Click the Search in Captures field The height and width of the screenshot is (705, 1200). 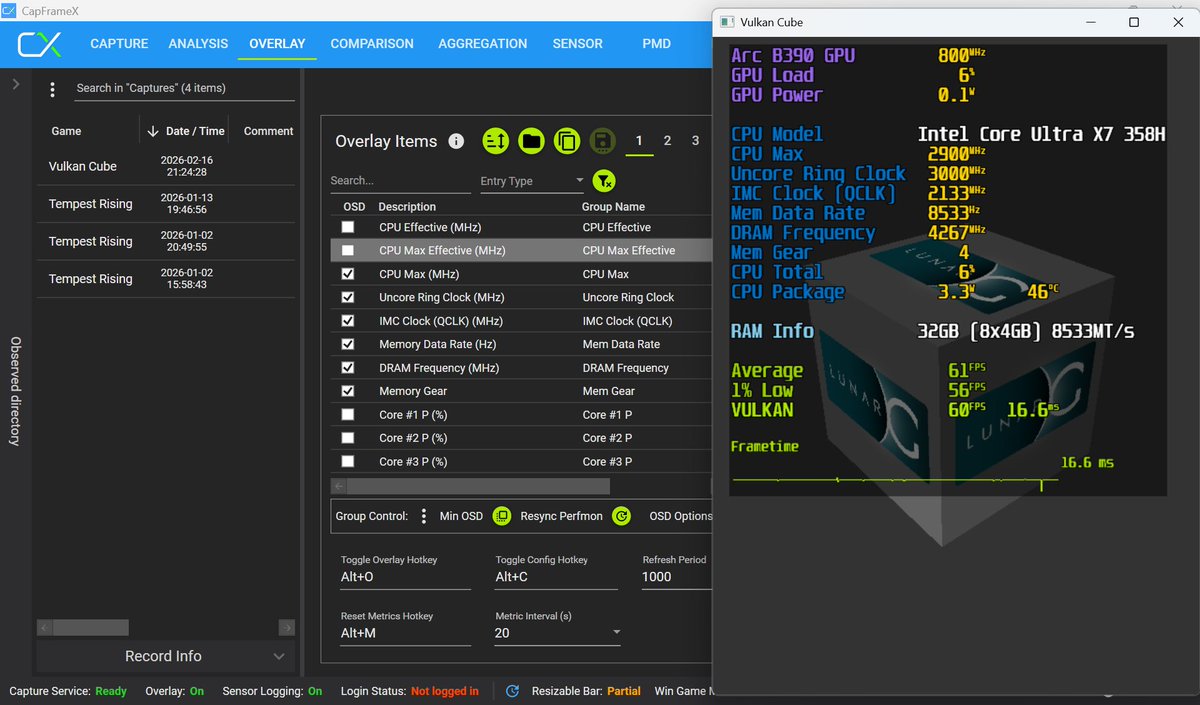[185, 88]
